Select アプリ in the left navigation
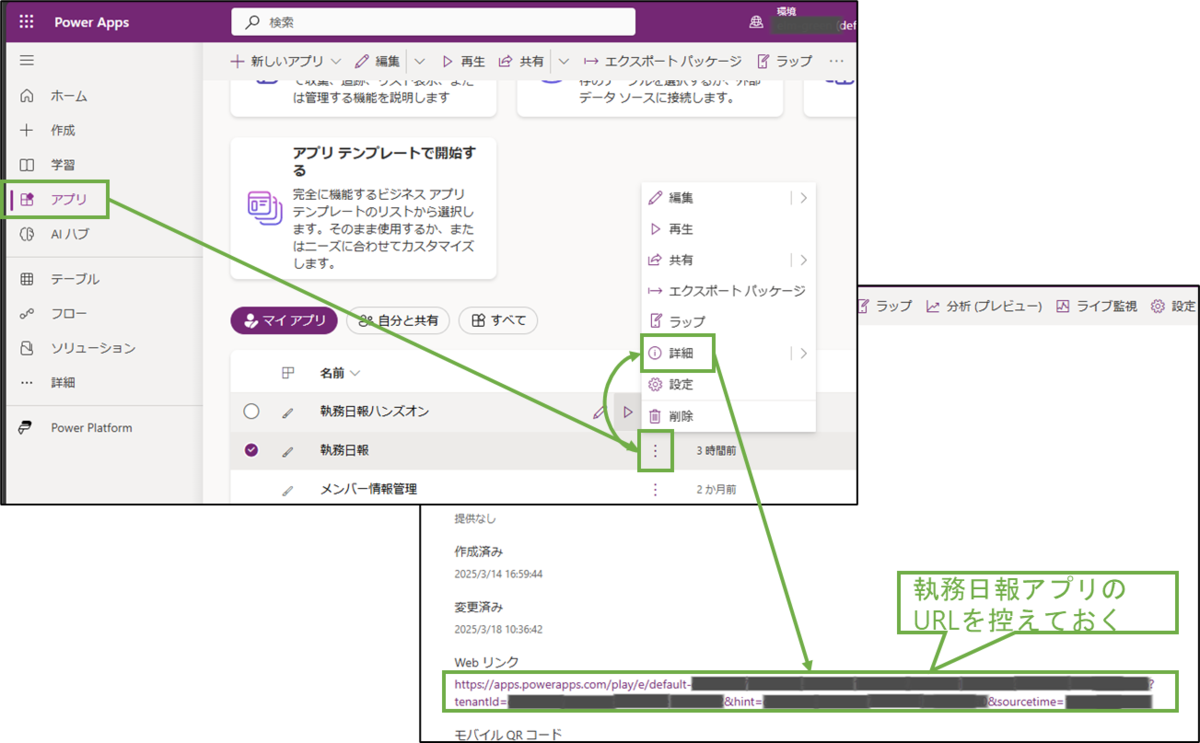This screenshot has width=1200, height=743. 69,200
